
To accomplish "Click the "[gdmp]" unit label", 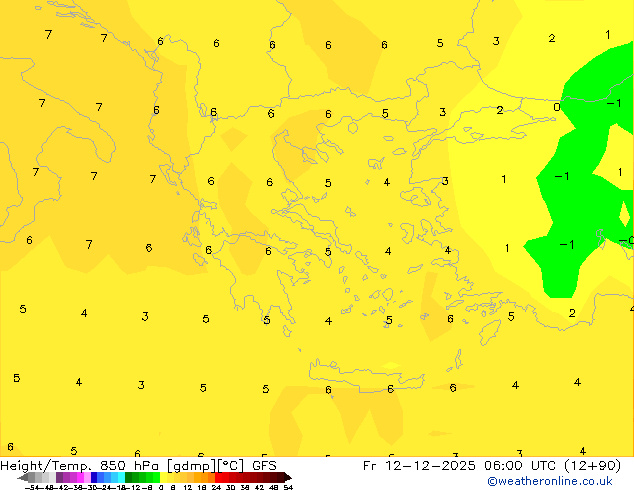I will pos(192,466).
